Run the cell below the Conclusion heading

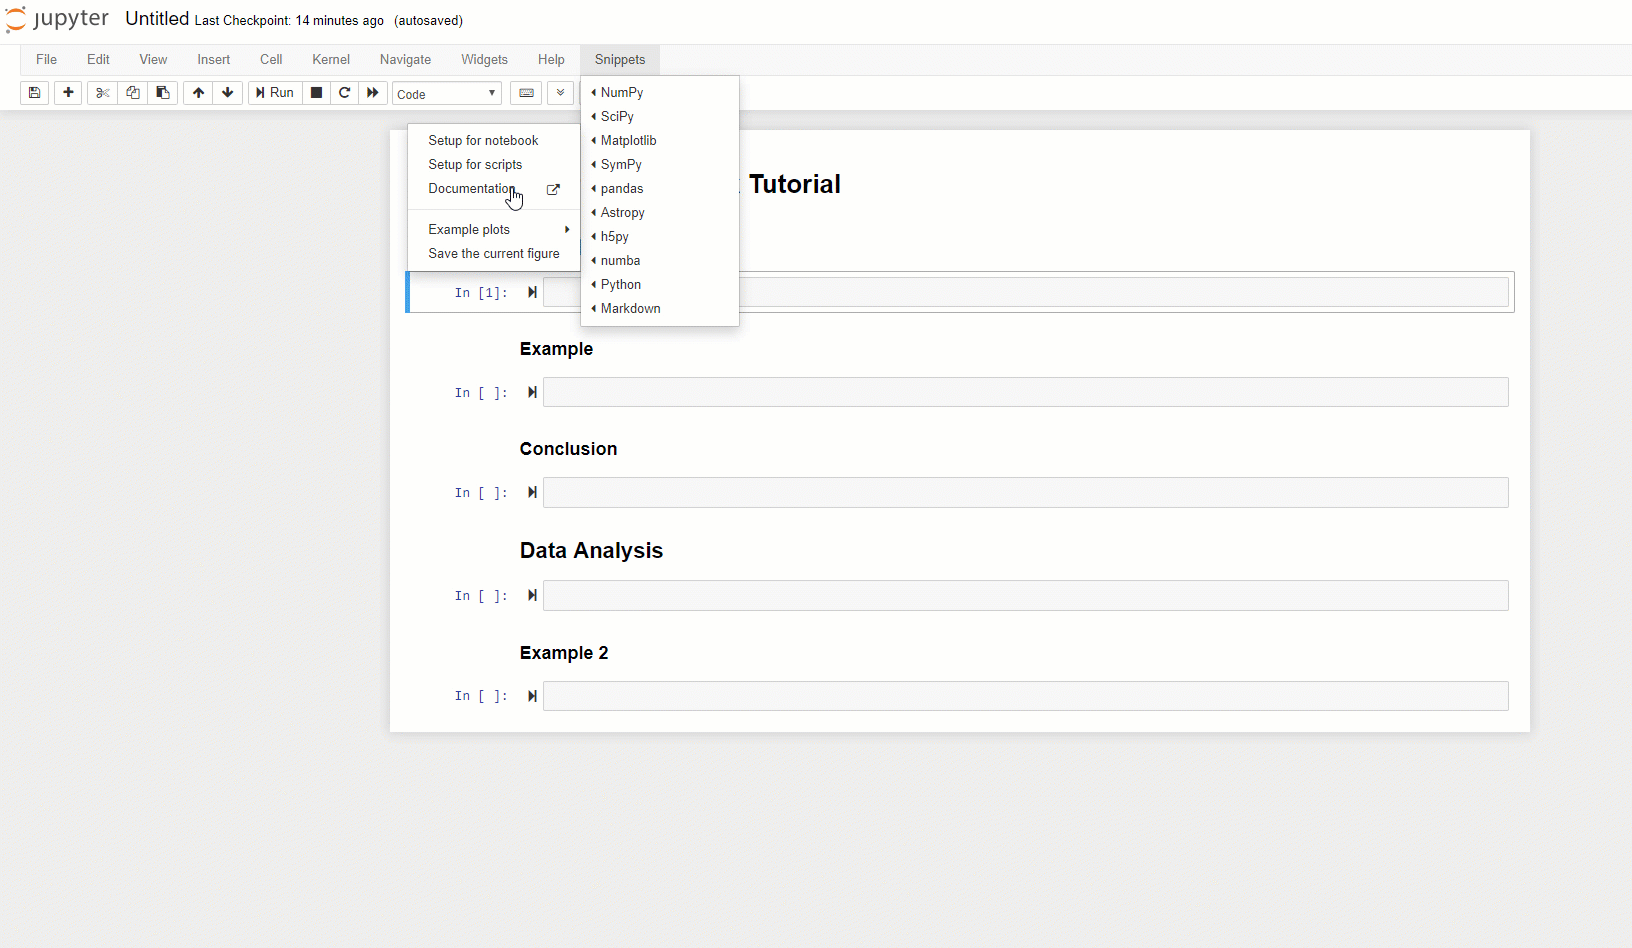click(x=532, y=492)
